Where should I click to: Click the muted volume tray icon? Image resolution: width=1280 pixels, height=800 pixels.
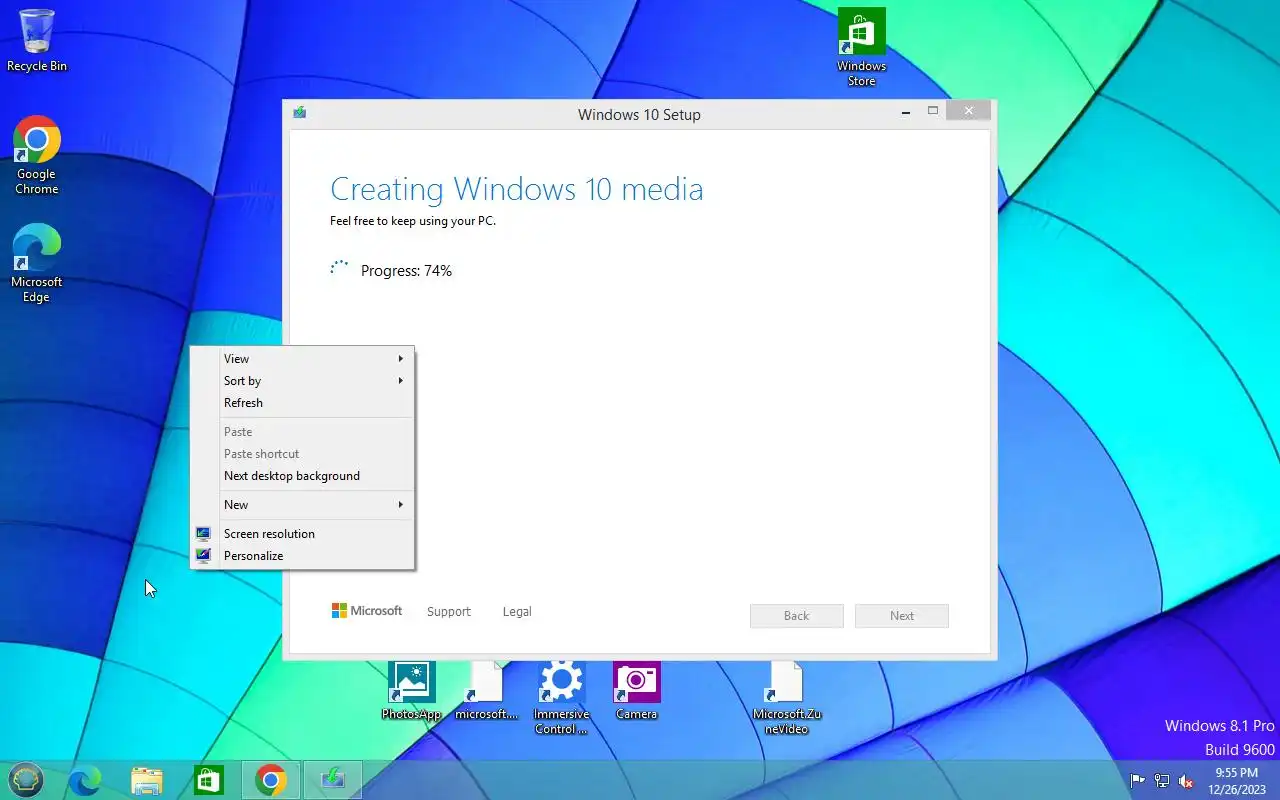[x=1186, y=781]
